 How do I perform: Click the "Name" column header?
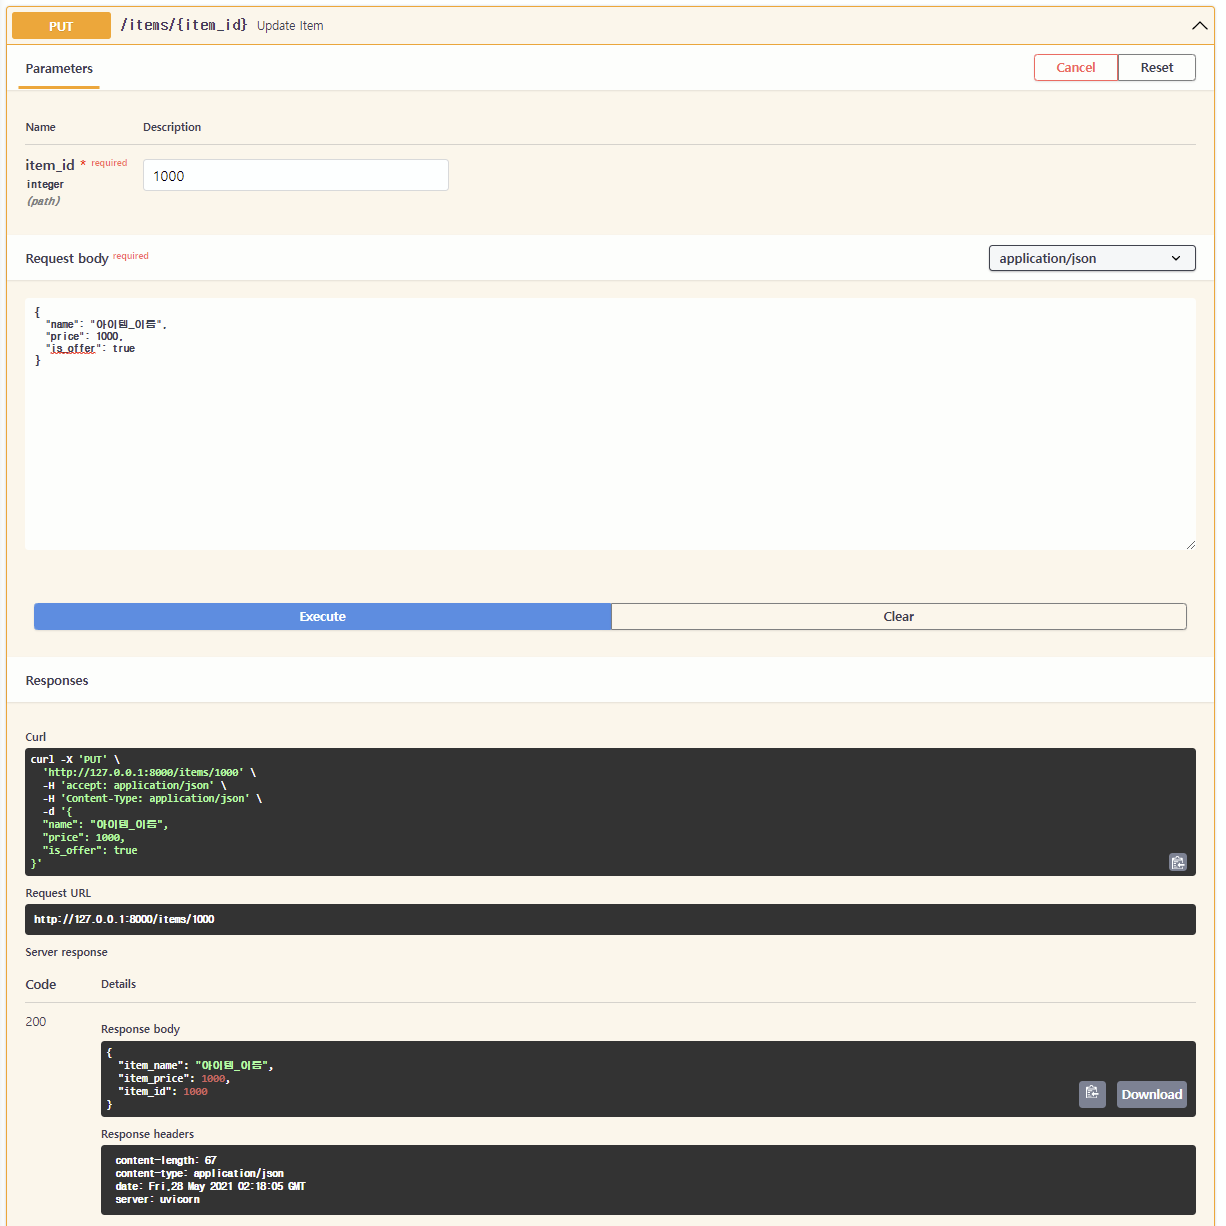41,127
